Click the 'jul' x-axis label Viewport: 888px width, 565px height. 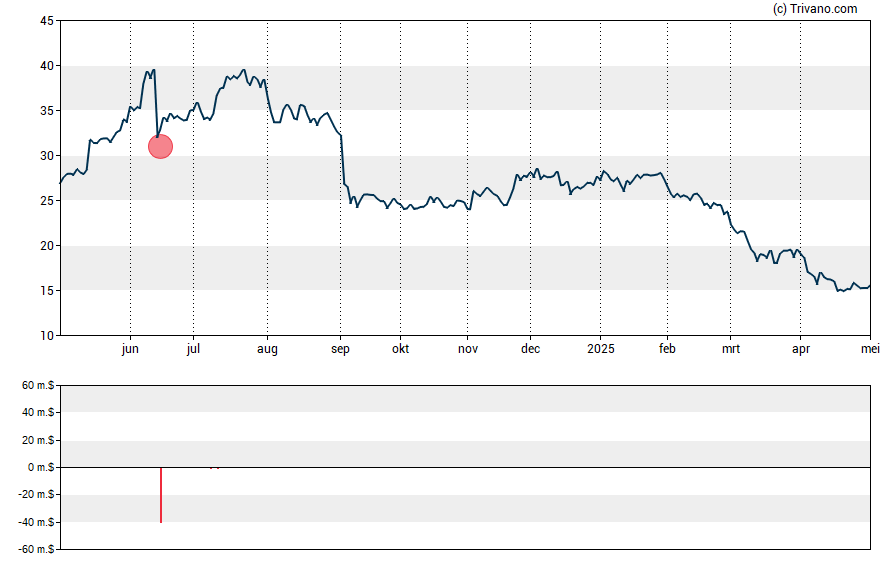coord(193,349)
